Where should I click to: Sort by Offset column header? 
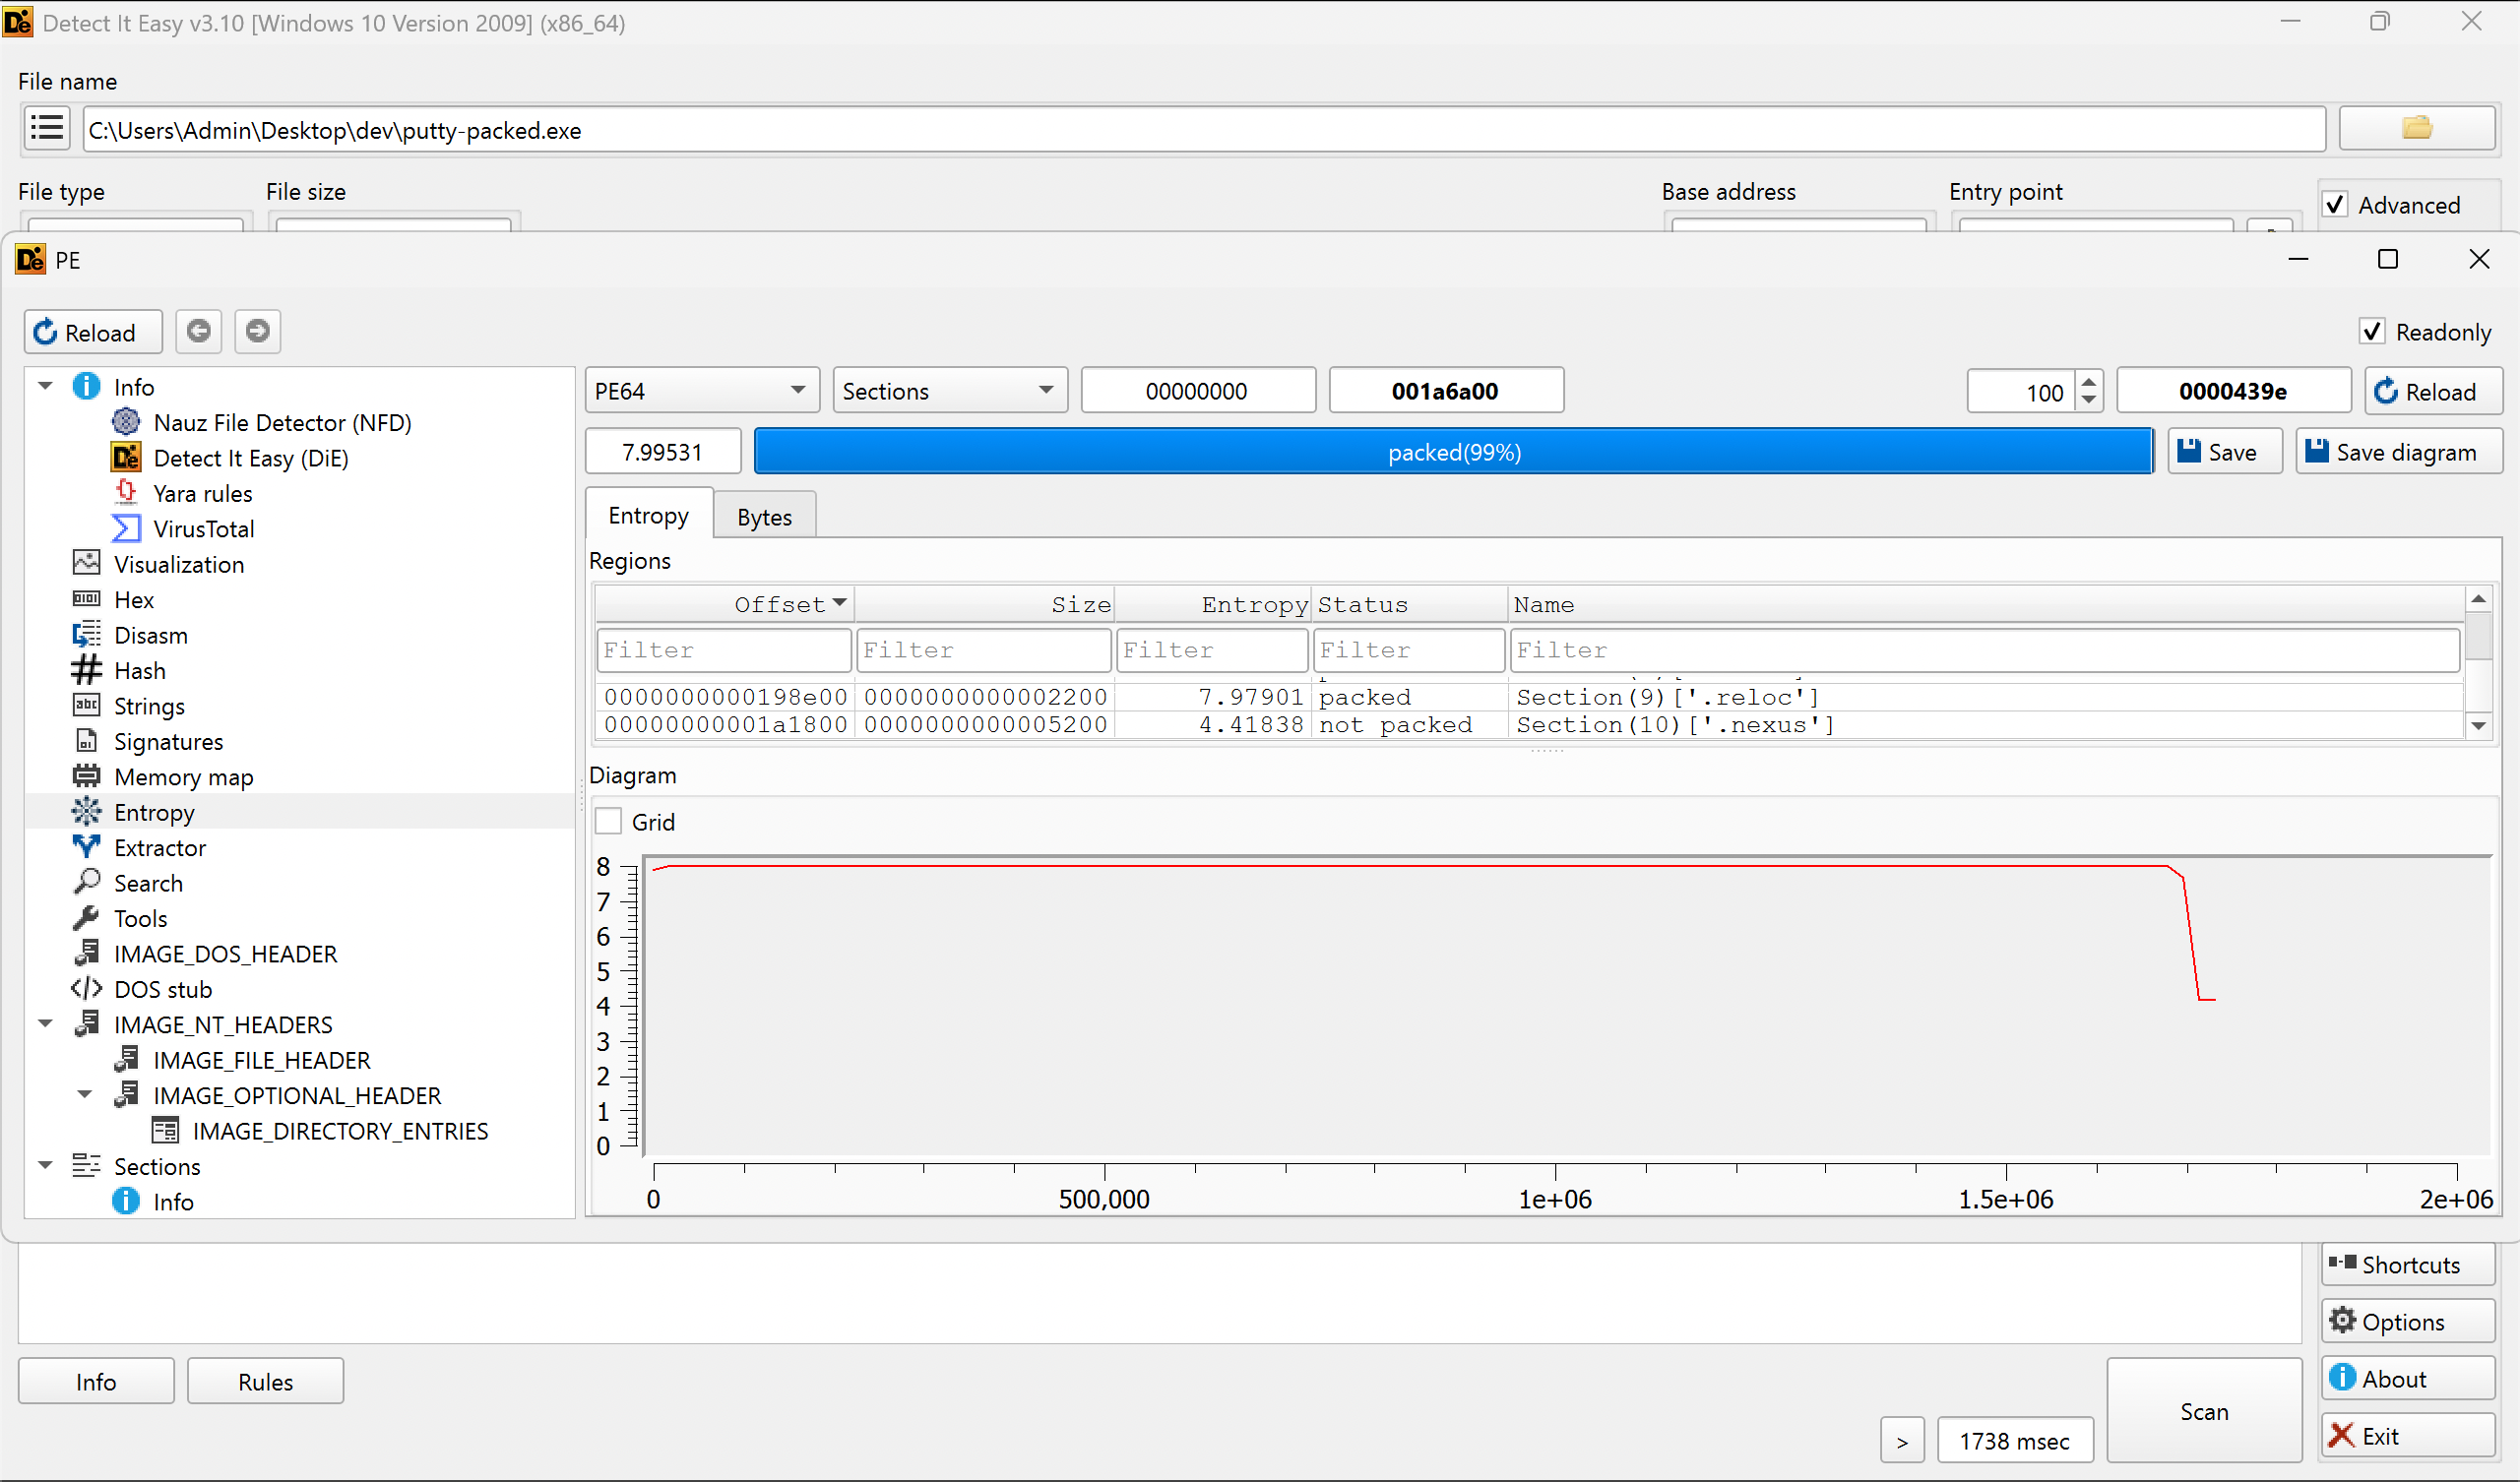[725, 604]
